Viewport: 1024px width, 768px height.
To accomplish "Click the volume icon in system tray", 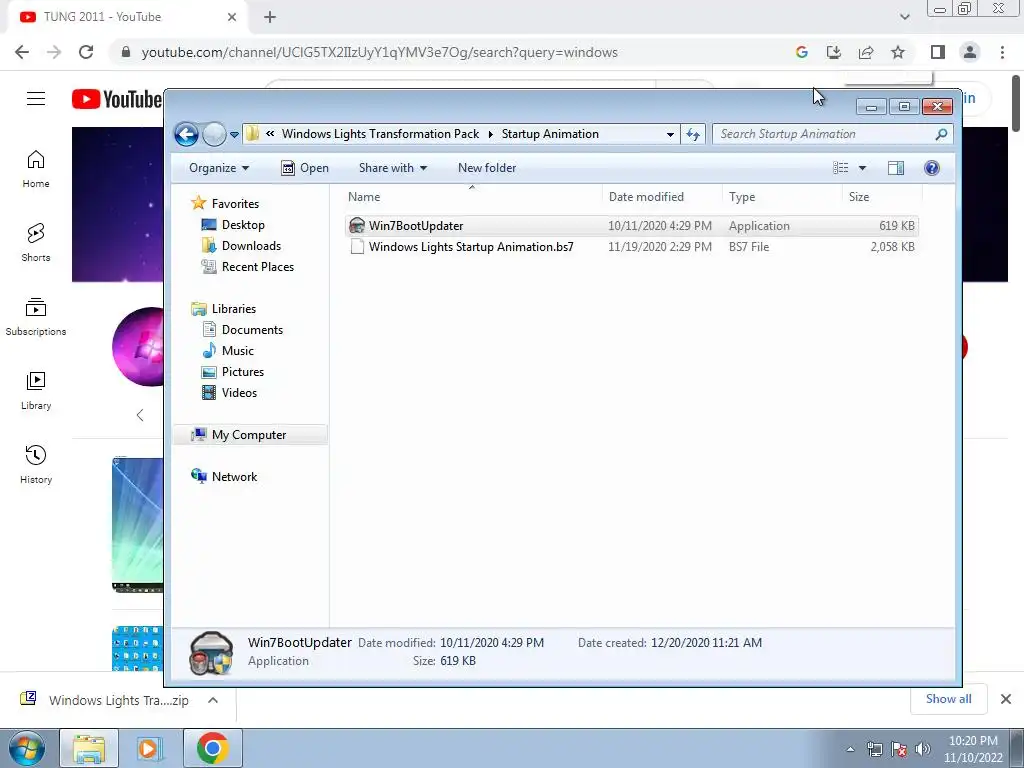I will [x=923, y=749].
